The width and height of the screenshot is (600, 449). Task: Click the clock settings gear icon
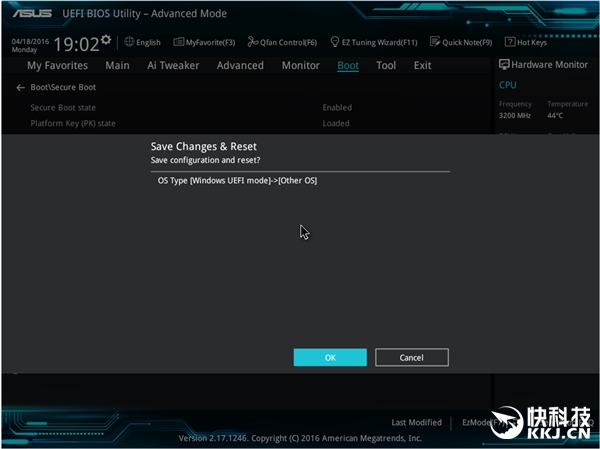(106, 40)
